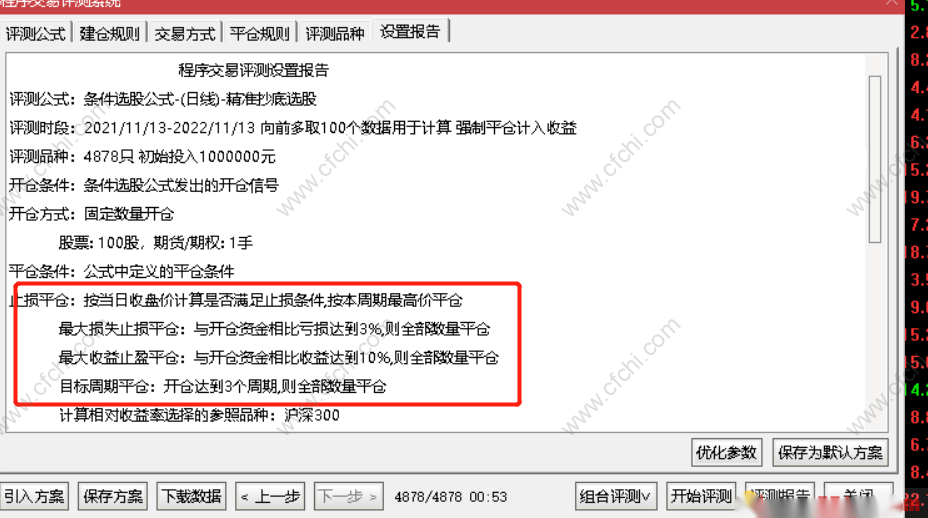Click the report's vertical scrollbar thumb
The width and height of the screenshot is (928, 518).
tap(875, 159)
